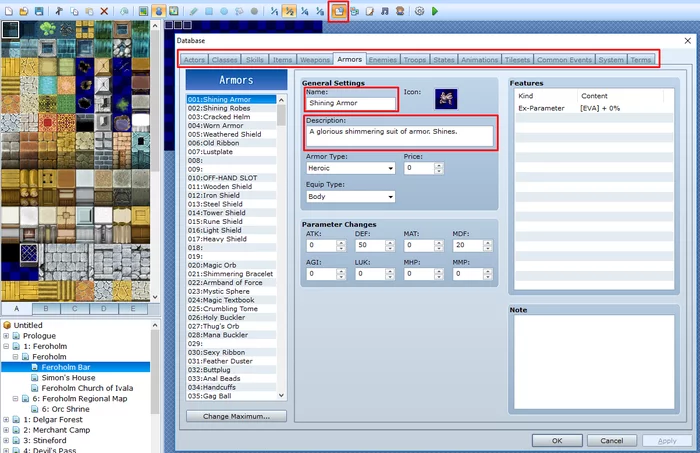Open project using the folder icon
The width and height of the screenshot is (700, 453).
tap(24, 11)
